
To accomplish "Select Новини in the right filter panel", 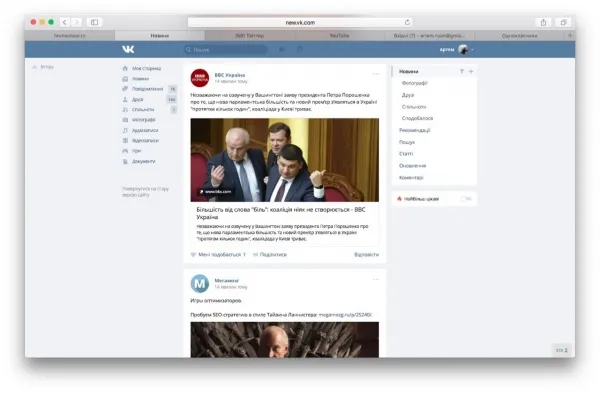I will 409,72.
